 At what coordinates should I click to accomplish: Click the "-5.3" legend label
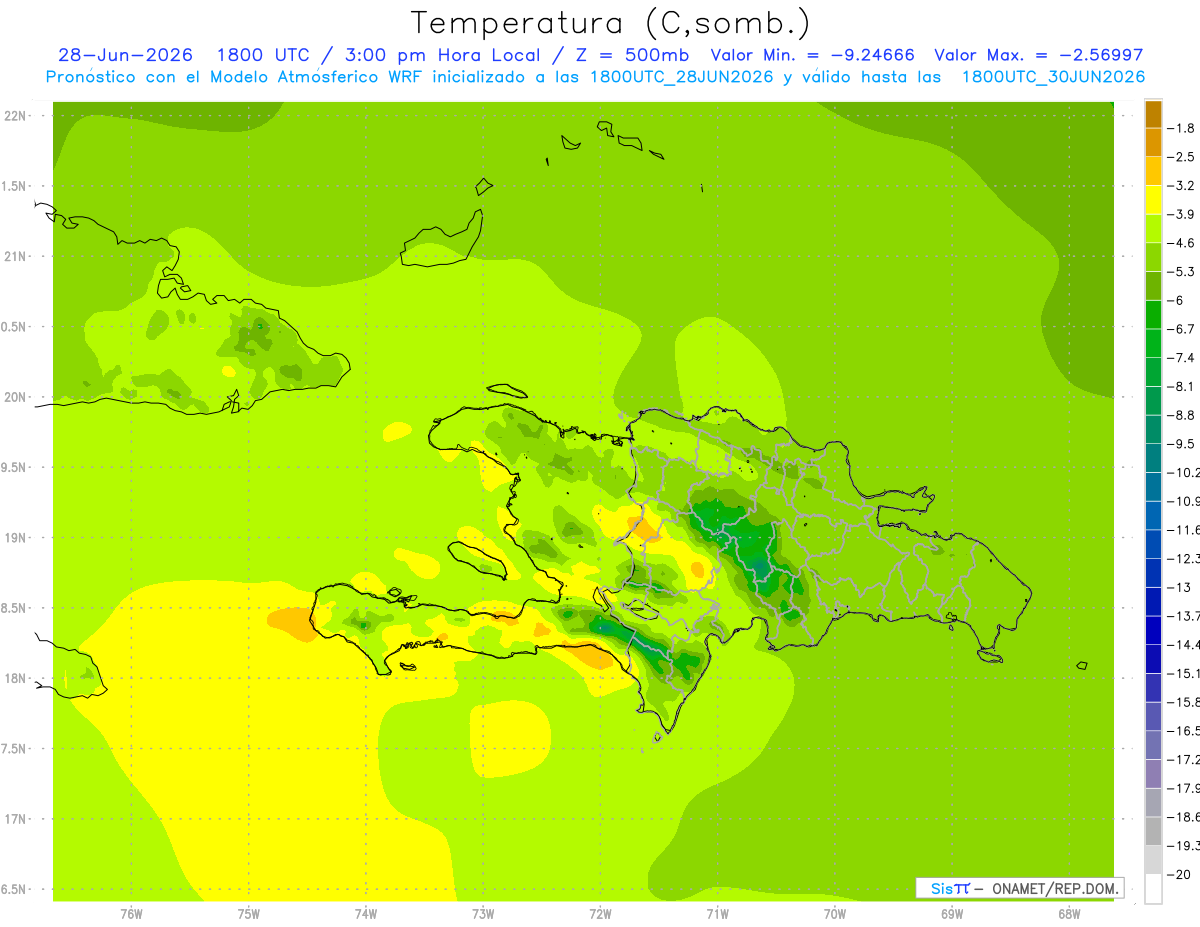(x=1183, y=271)
